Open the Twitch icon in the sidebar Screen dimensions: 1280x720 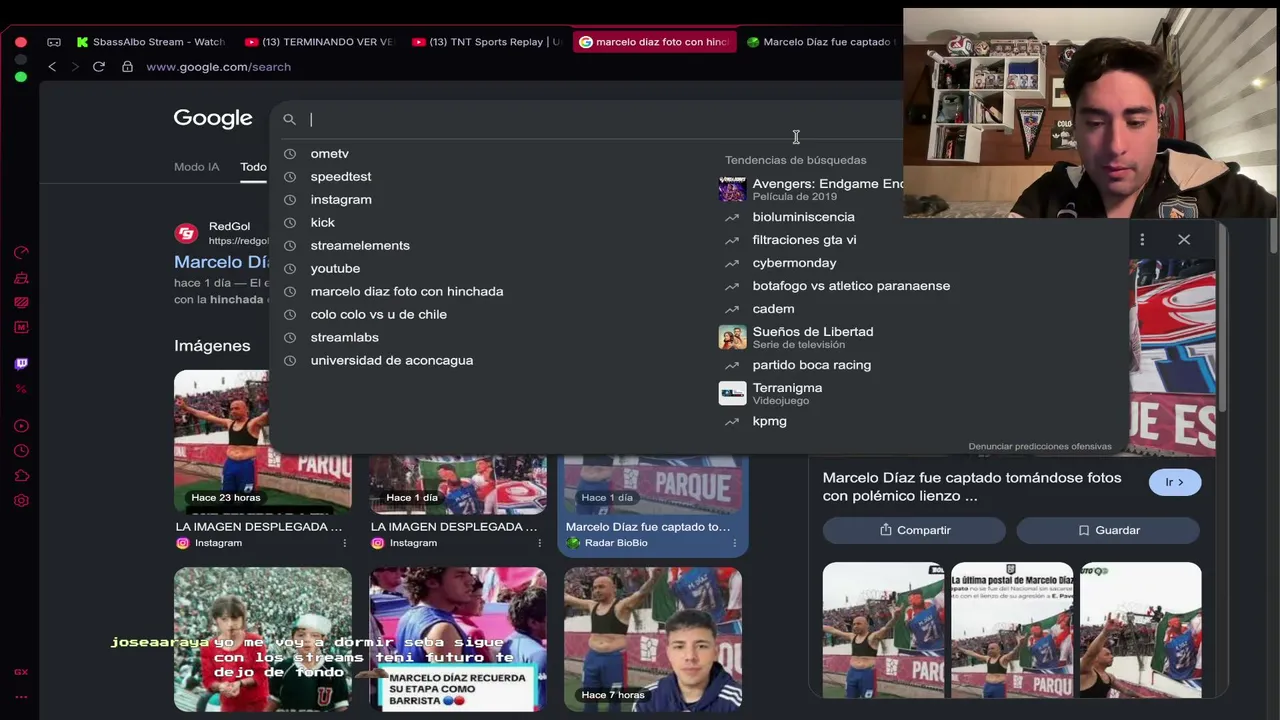(x=21, y=364)
